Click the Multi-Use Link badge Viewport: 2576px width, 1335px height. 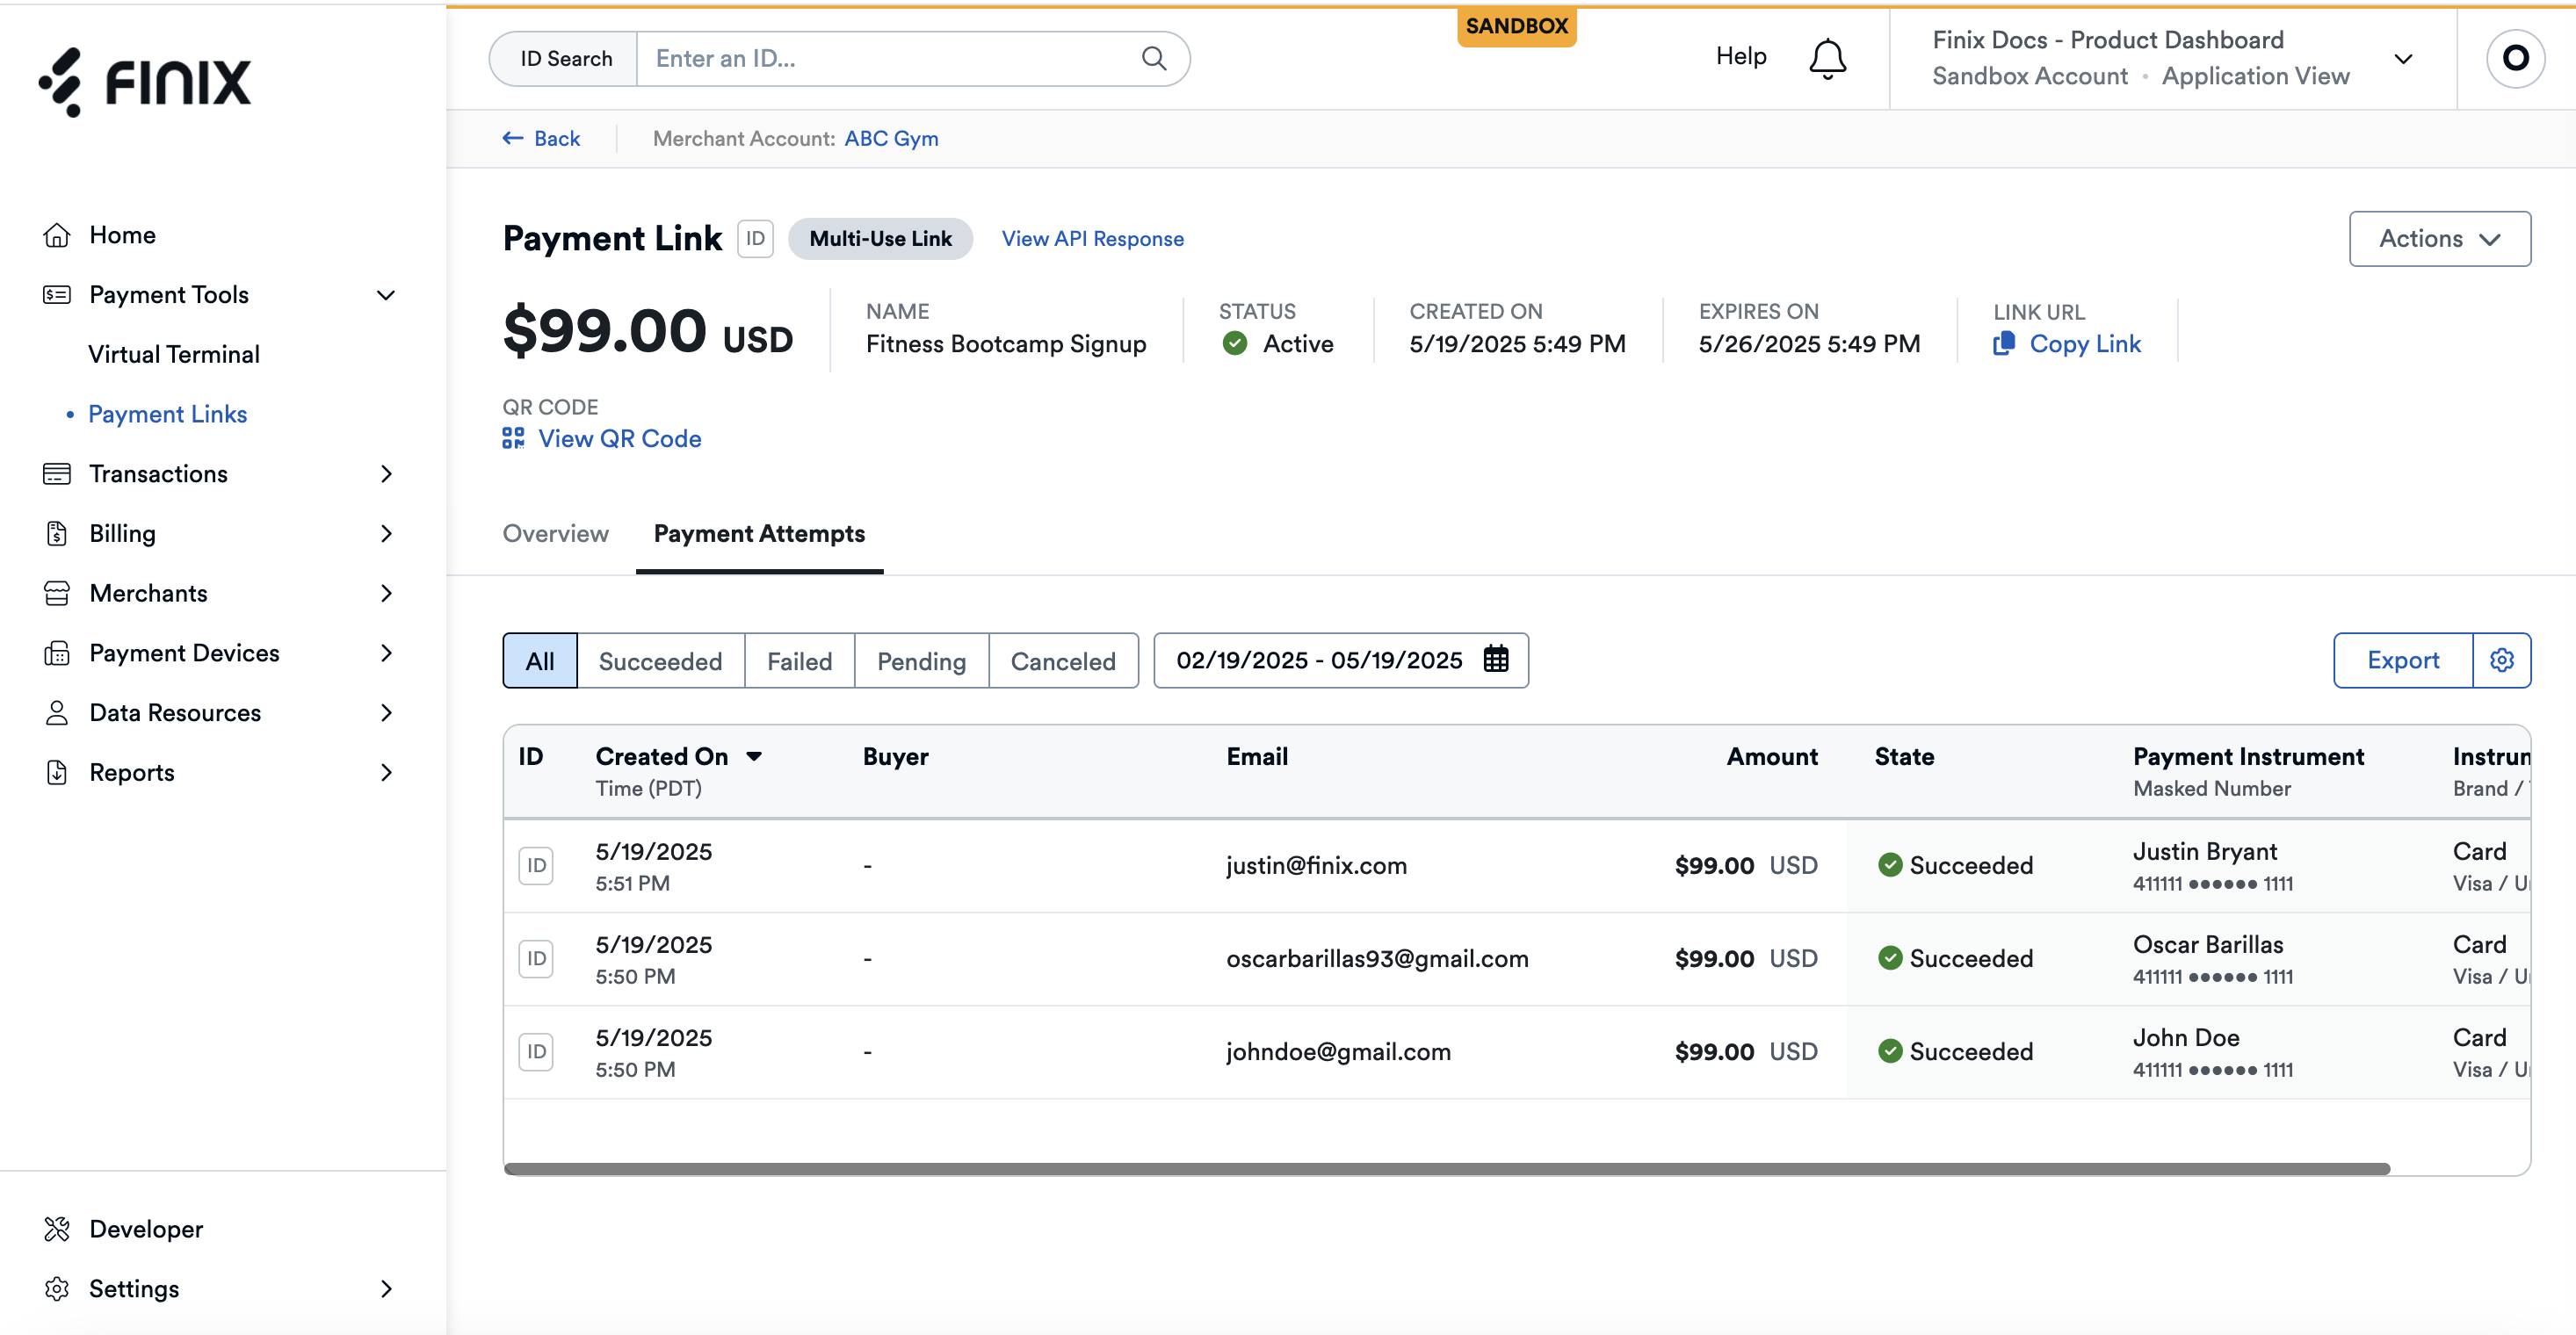880,239
